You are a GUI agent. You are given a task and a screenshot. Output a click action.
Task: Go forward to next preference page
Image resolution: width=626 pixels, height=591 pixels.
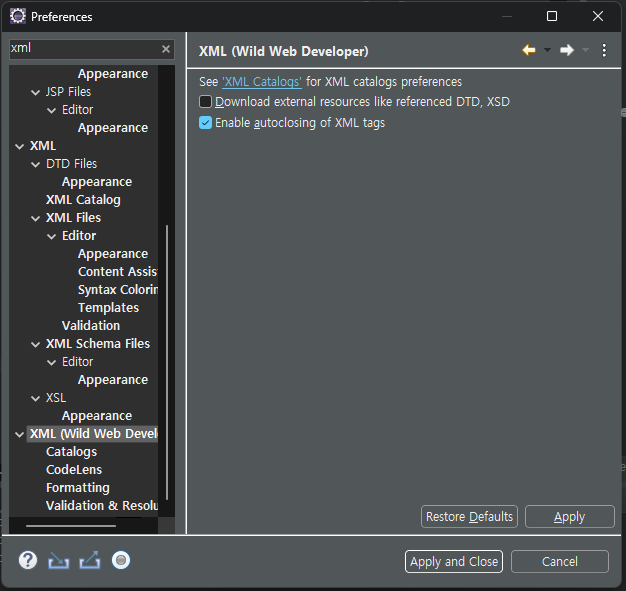(x=567, y=50)
